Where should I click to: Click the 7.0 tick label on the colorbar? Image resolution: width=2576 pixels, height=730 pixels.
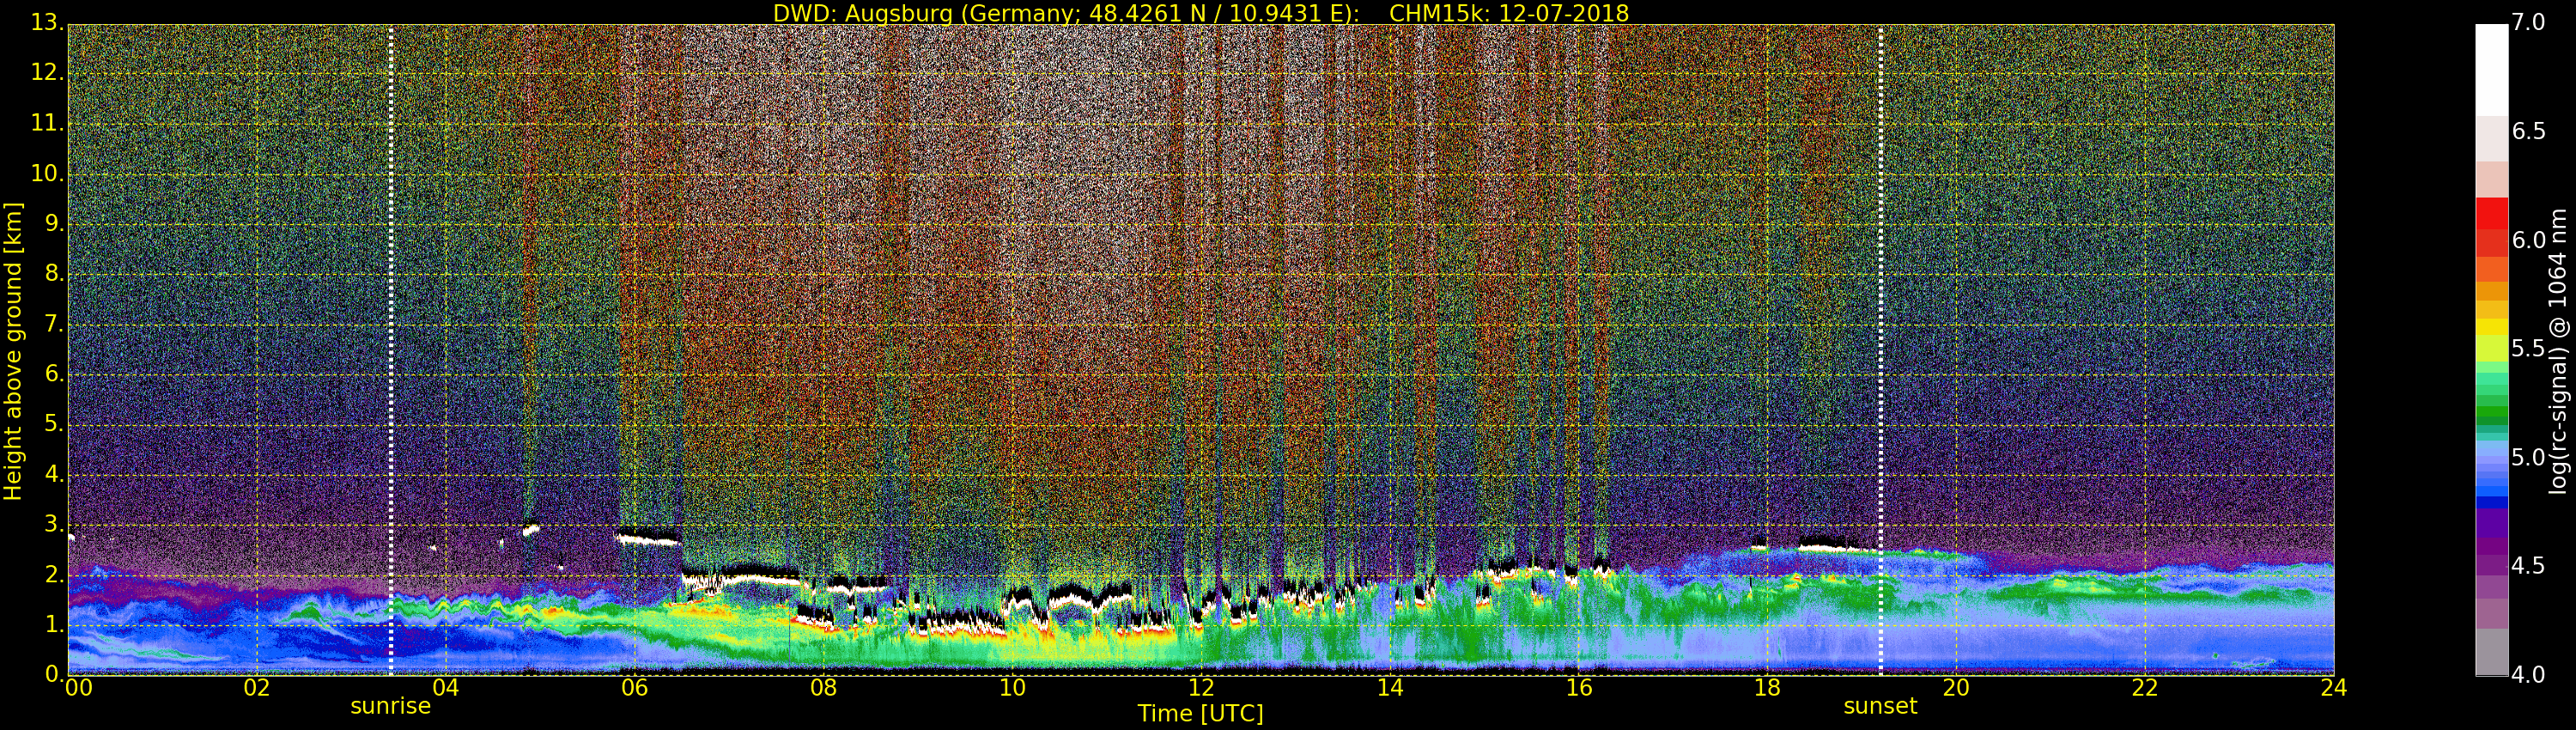[x=2528, y=23]
